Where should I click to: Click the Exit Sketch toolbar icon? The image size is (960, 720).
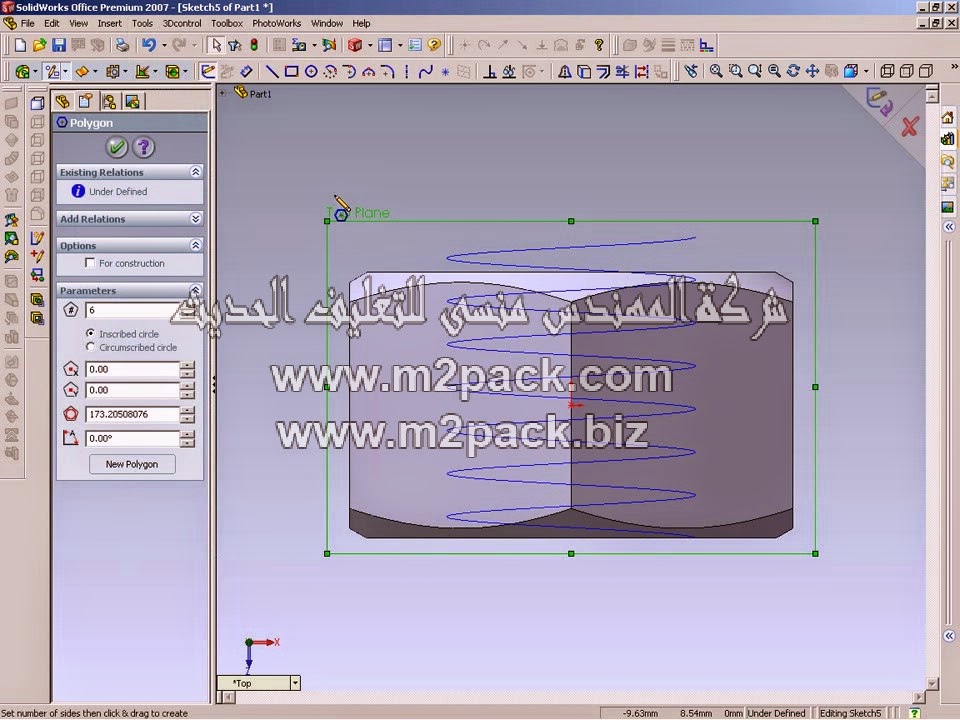coord(208,72)
